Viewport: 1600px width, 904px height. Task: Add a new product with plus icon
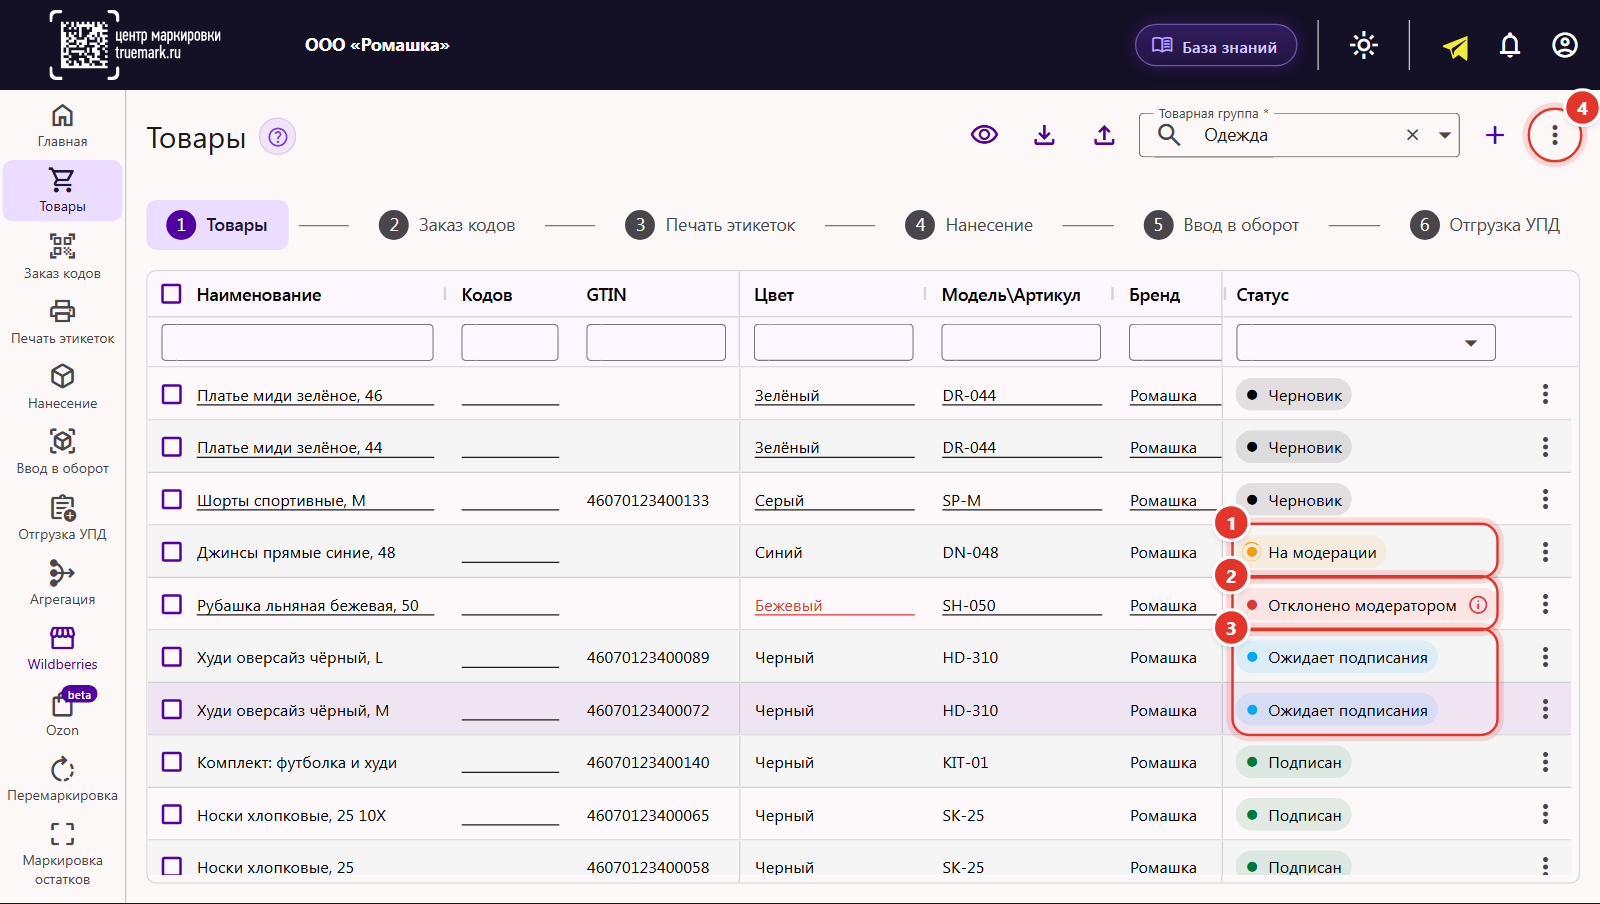(1495, 135)
